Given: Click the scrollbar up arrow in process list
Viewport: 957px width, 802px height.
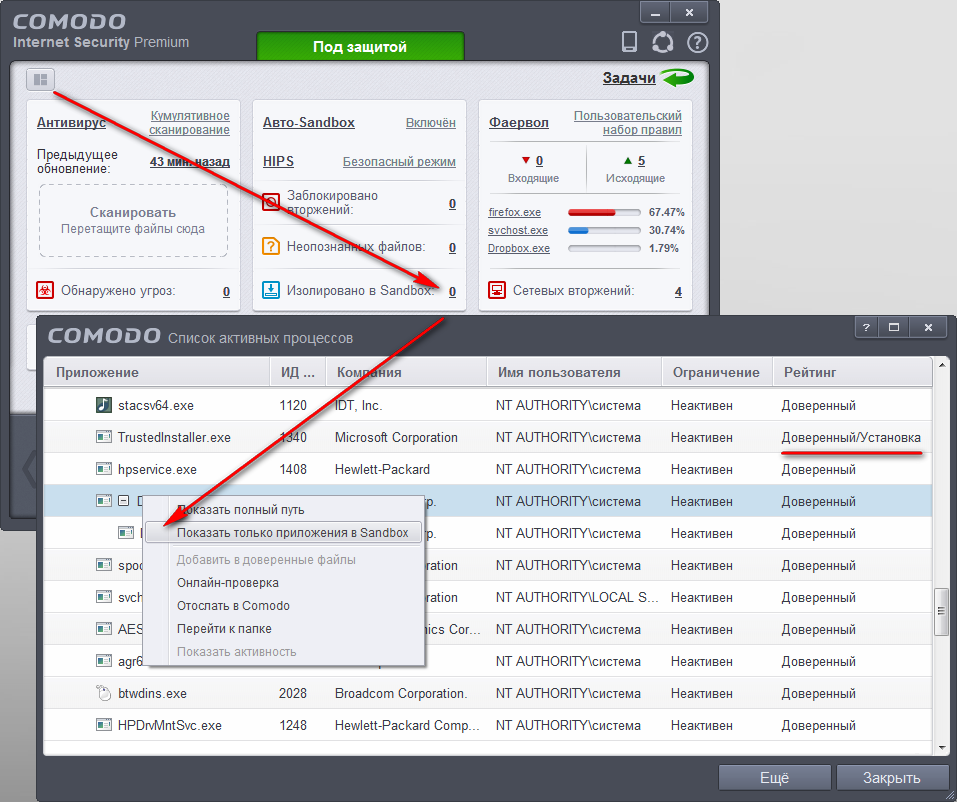Looking at the screenshot, I should point(942,366).
